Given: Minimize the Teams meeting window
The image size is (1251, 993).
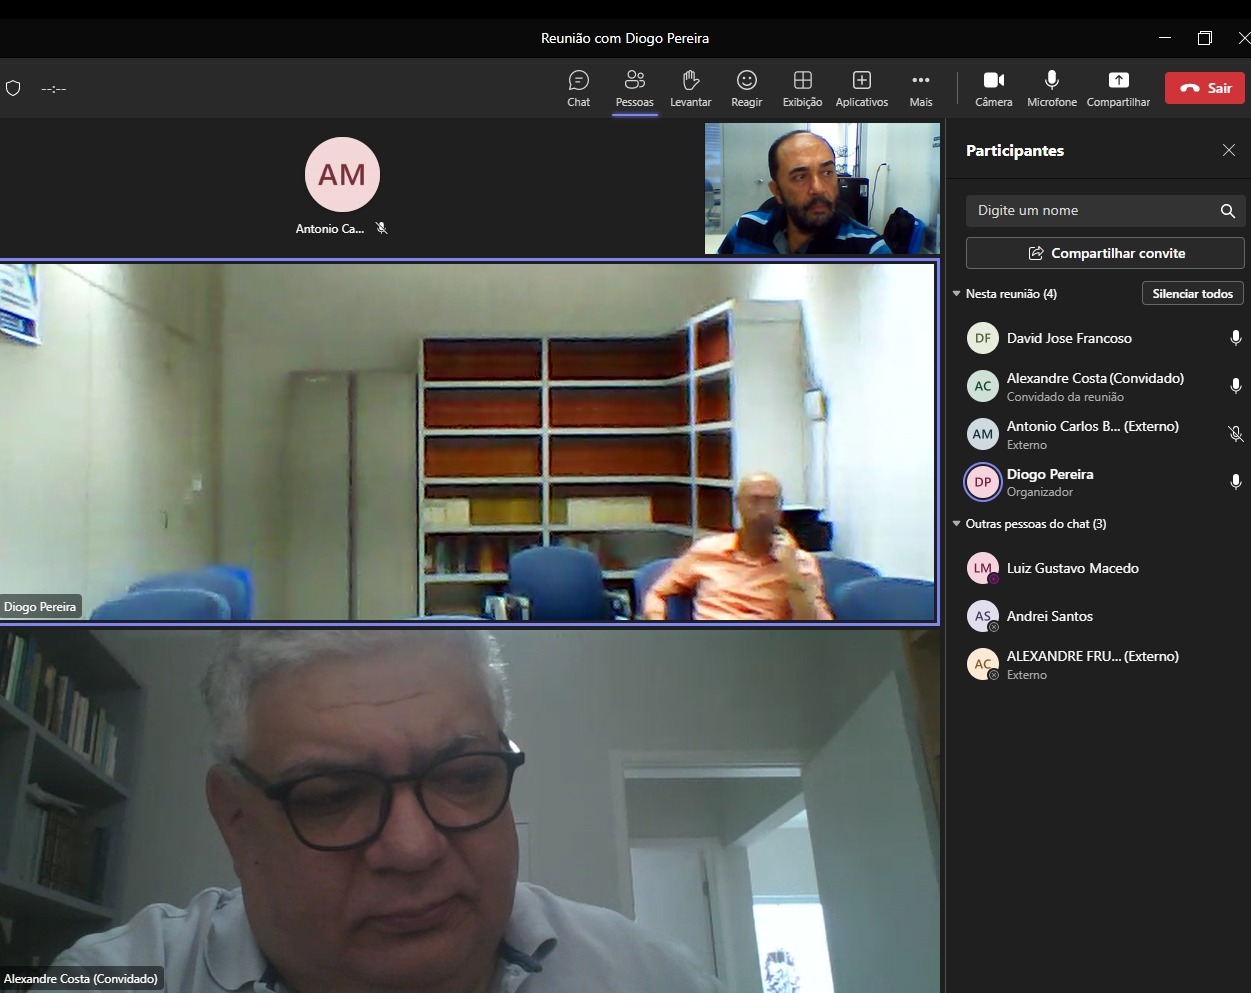Looking at the screenshot, I should pos(1165,37).
